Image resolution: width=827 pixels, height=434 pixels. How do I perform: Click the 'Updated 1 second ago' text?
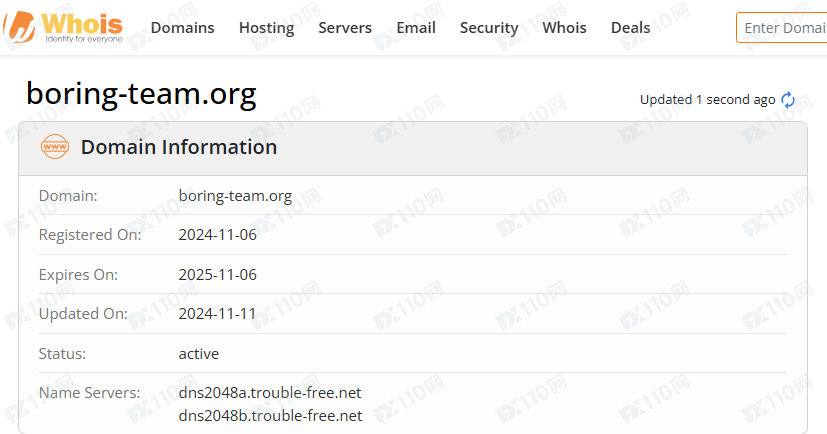(707, 100)
